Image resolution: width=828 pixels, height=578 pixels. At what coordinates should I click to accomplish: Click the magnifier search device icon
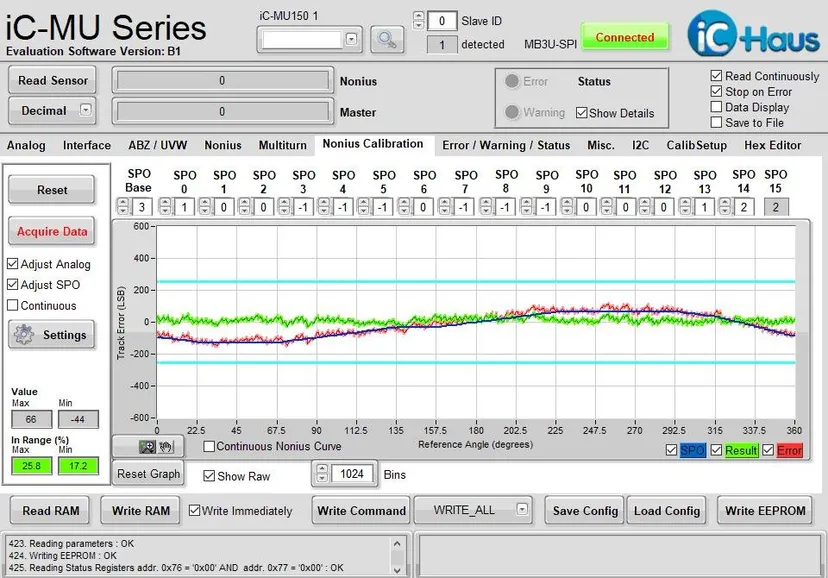(x=387, y=39)
